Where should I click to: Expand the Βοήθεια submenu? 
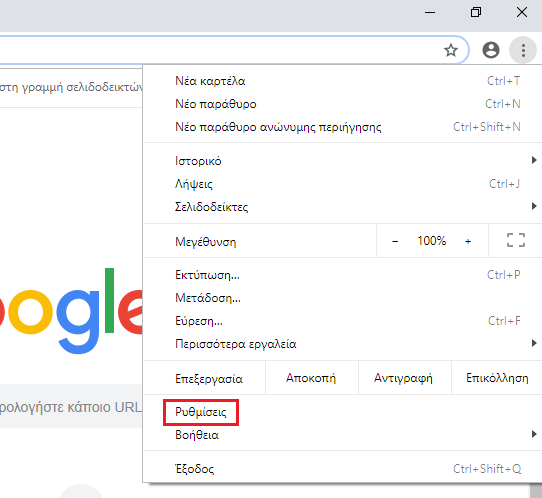pos(343,435)
